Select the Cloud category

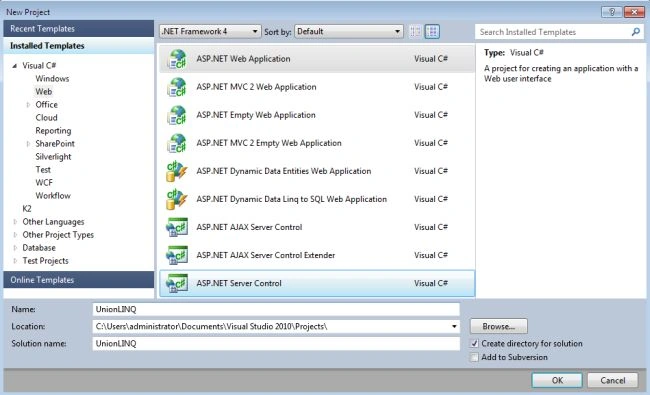click(x=46, y=118)
